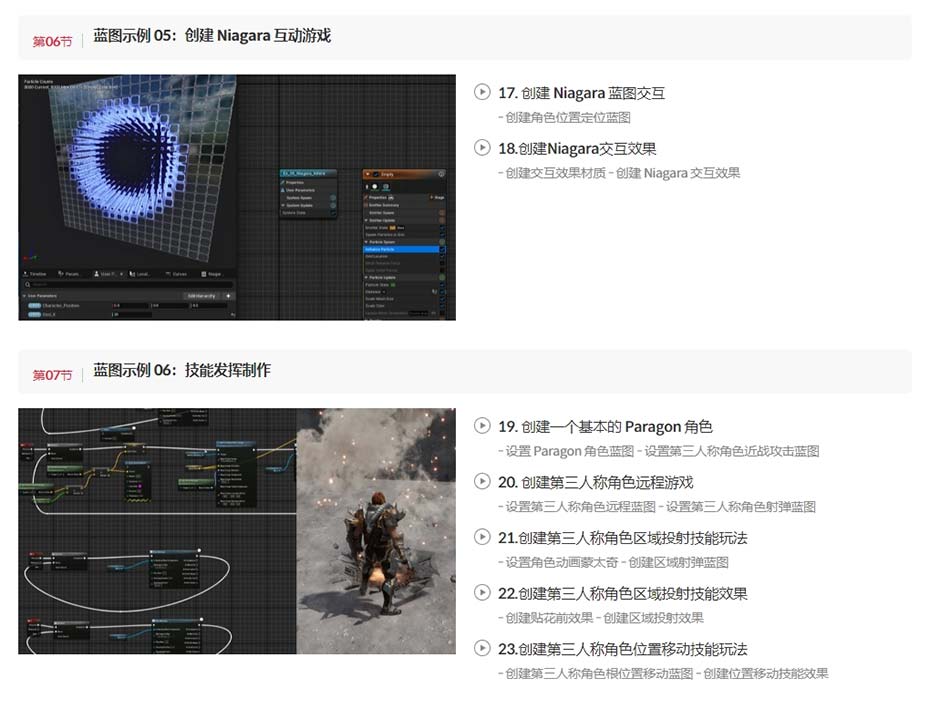The width and height of the screenshot is (930, 702).
Task: Play lesson 21 区域投射技能玩法
Action: coord(482,537)
